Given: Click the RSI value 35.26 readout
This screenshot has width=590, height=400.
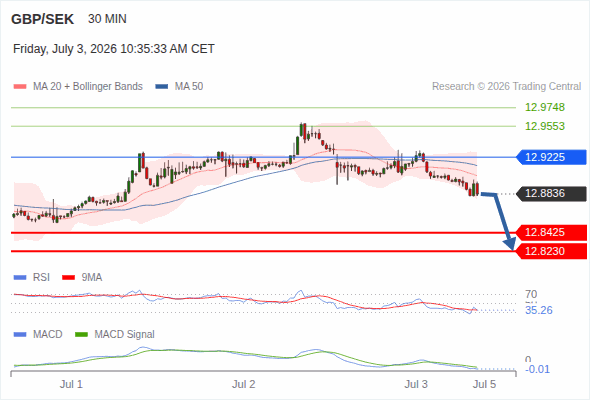Looking at the screenshot, I should click(x=539, y=310).
